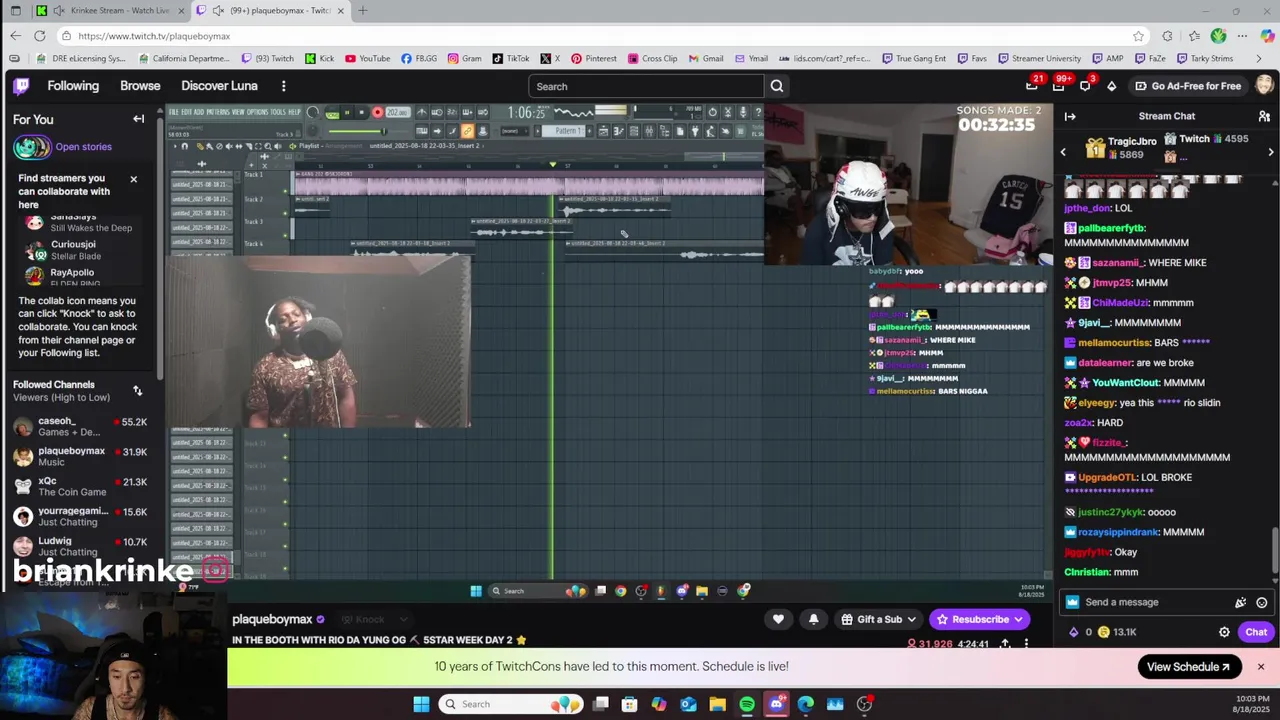This screenshot has width=1280, height=720.
Task: Open the emote picker in chat
Action: (x=1262, y=602)
